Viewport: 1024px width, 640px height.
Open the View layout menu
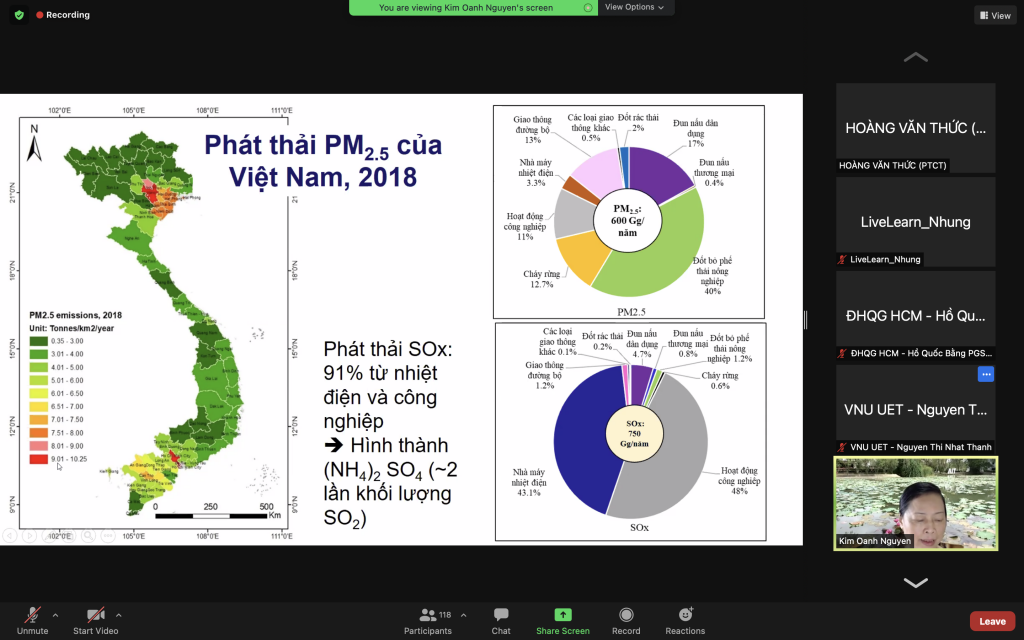click(x=994, y=15)
